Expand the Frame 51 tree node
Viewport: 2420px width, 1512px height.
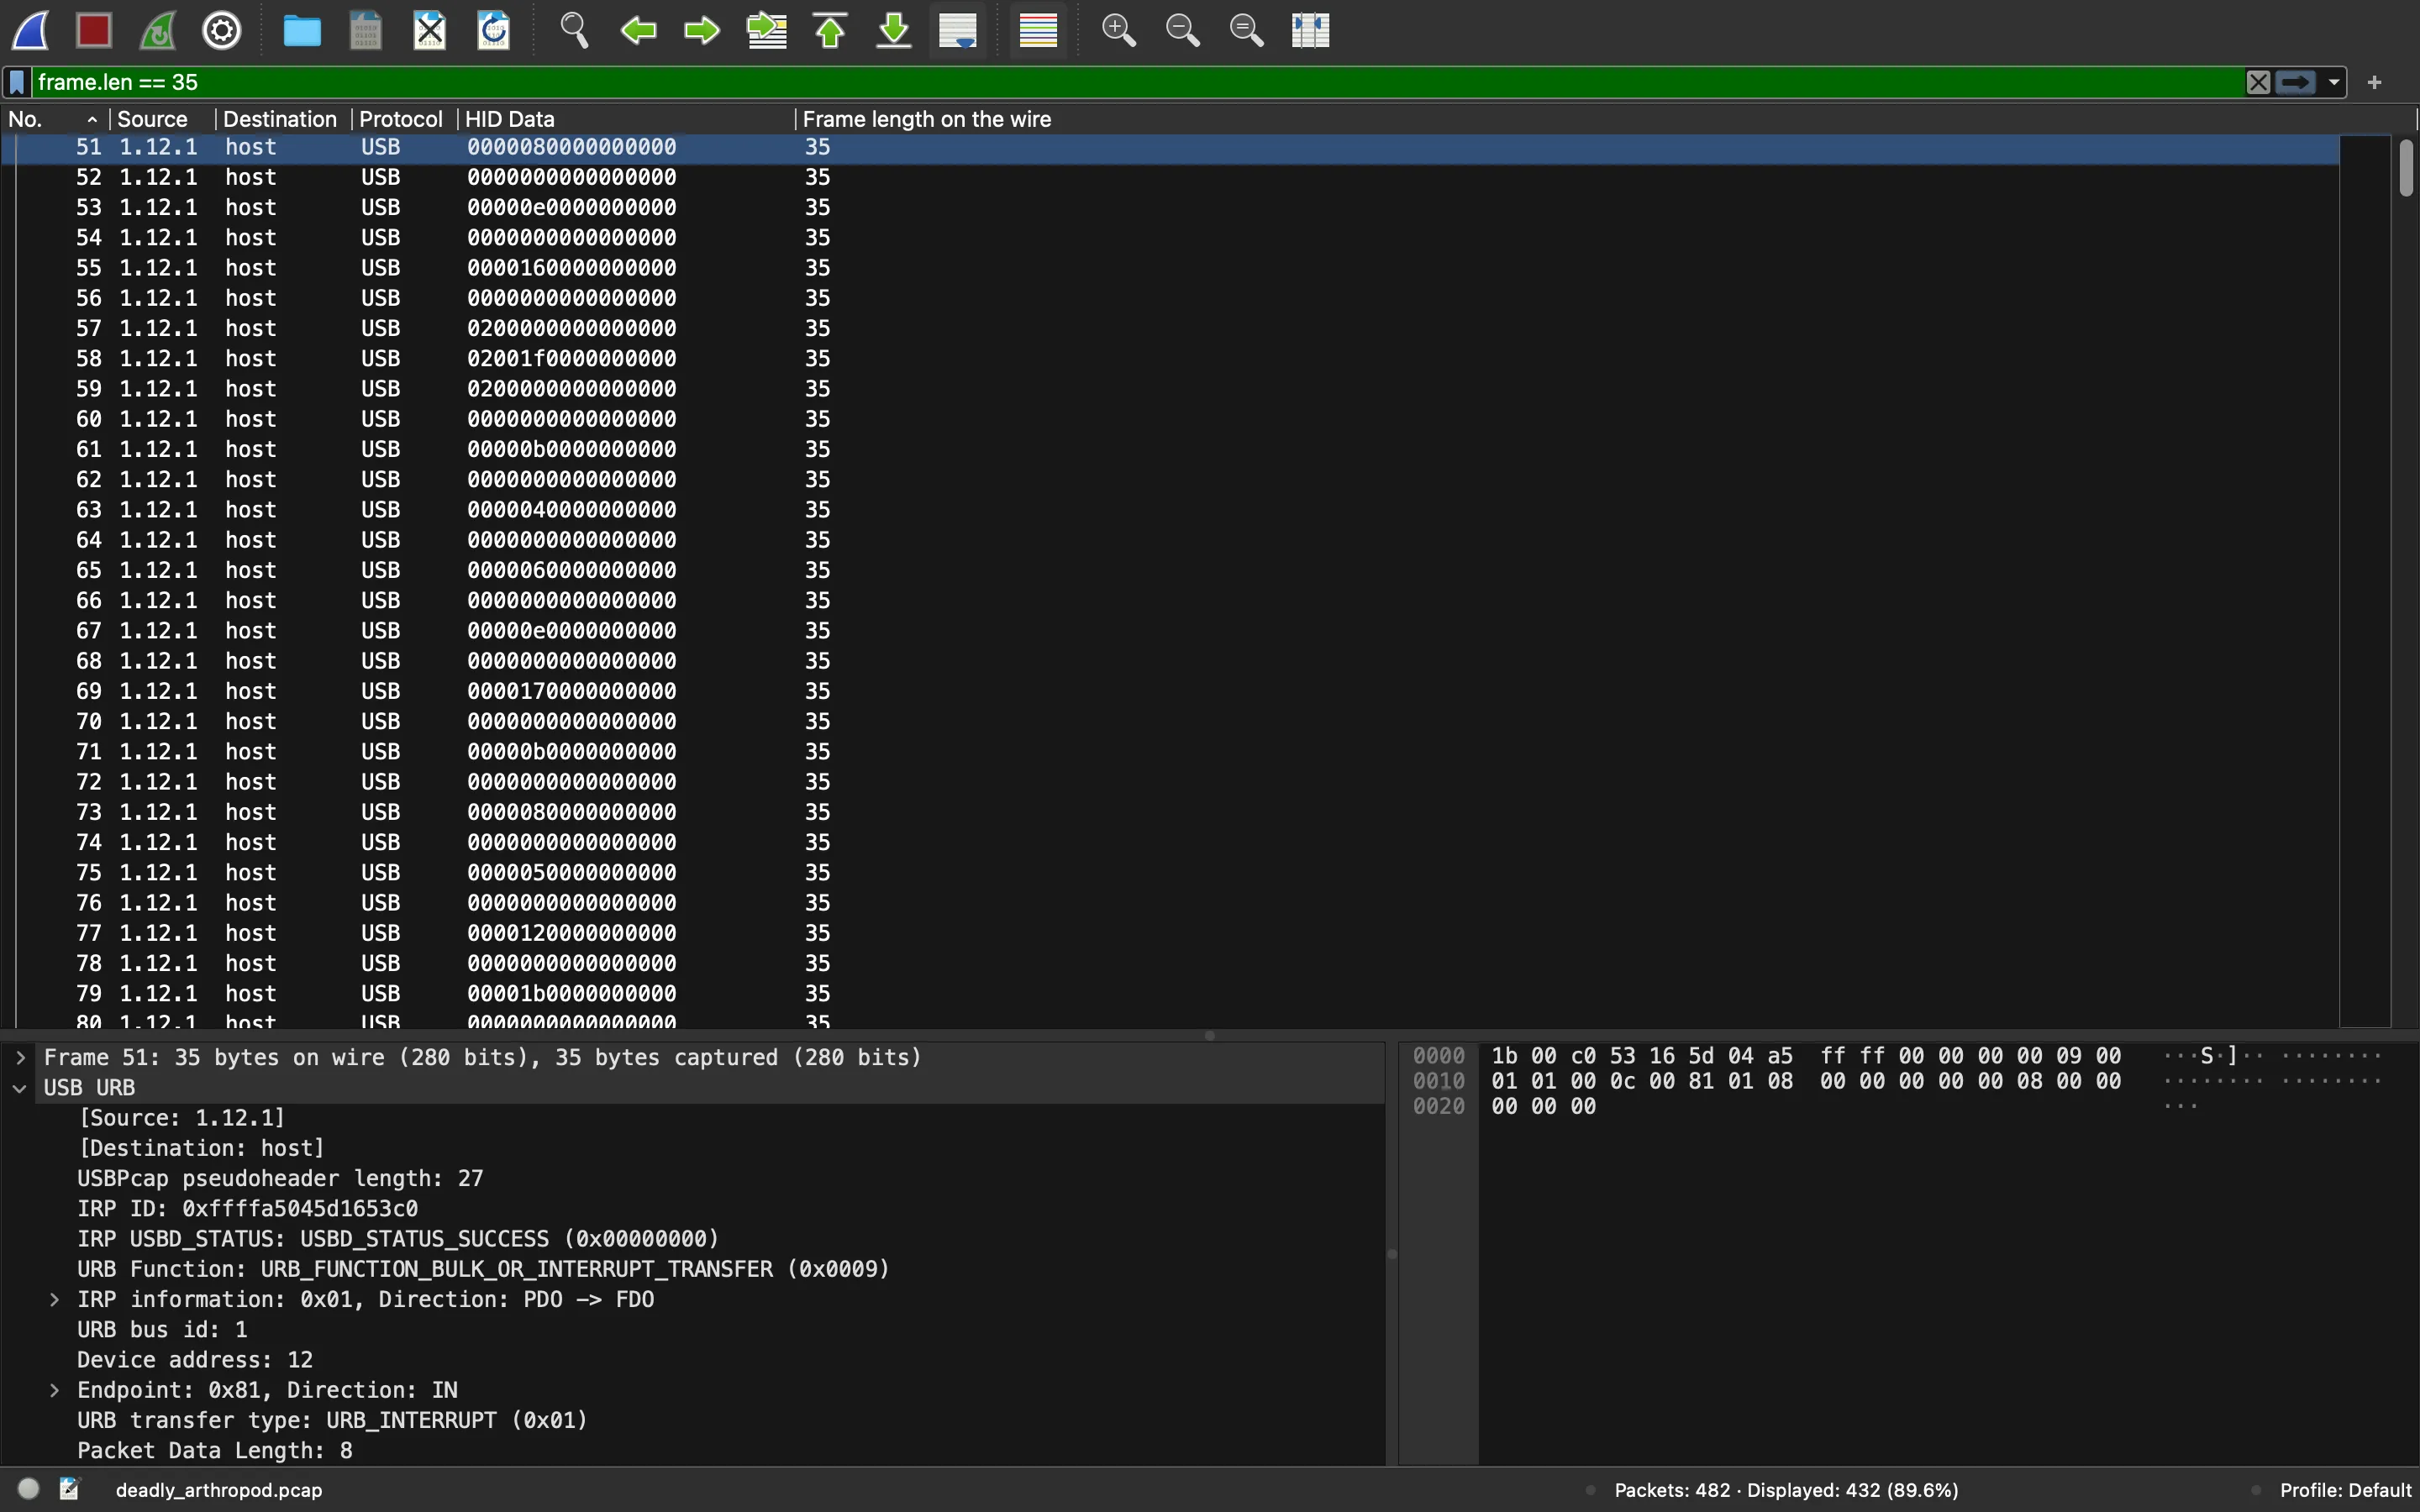(20, 1057)
